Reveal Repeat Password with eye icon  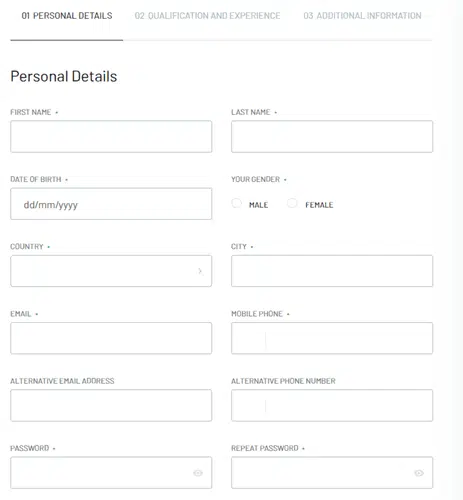(419, 473)
